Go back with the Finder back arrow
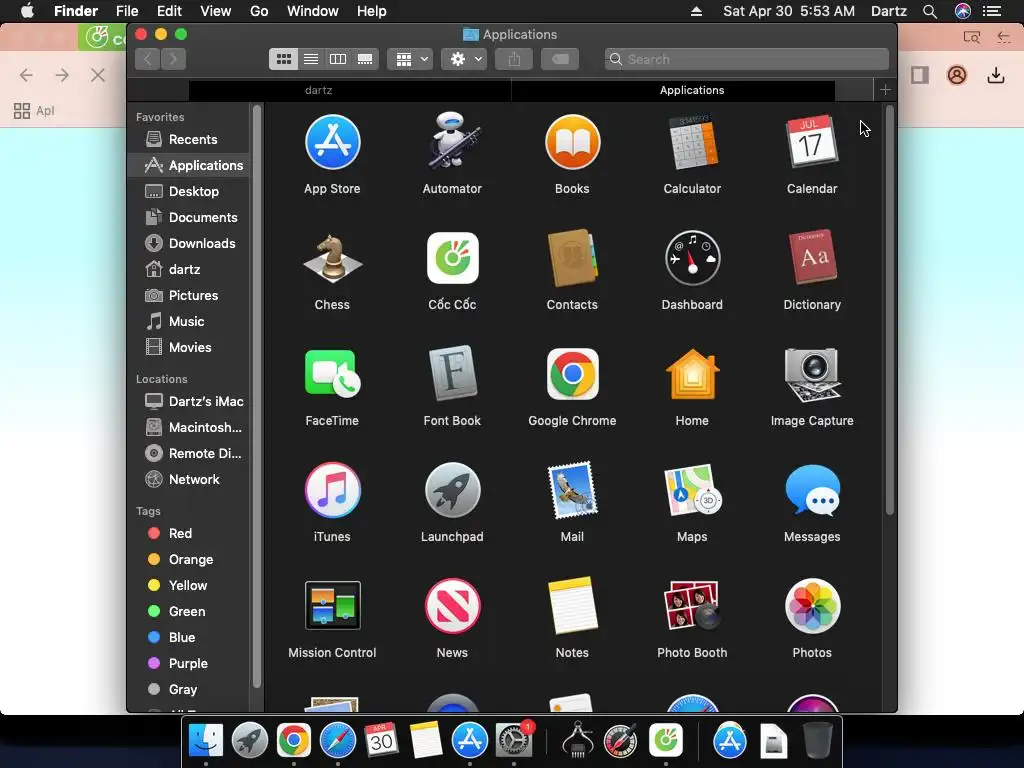This screenshot has height=768, width=1024. click(x=148, y=59)
